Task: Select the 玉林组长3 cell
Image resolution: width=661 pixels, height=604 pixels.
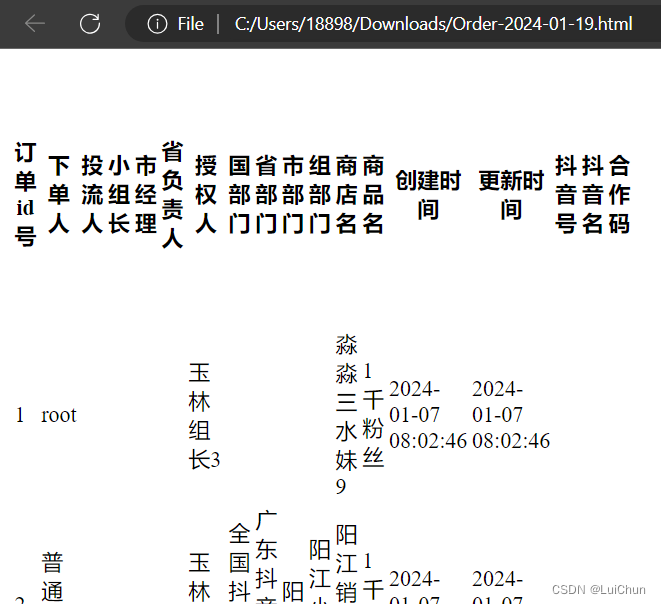Action: pyautogui.click(x=203, y=415)
